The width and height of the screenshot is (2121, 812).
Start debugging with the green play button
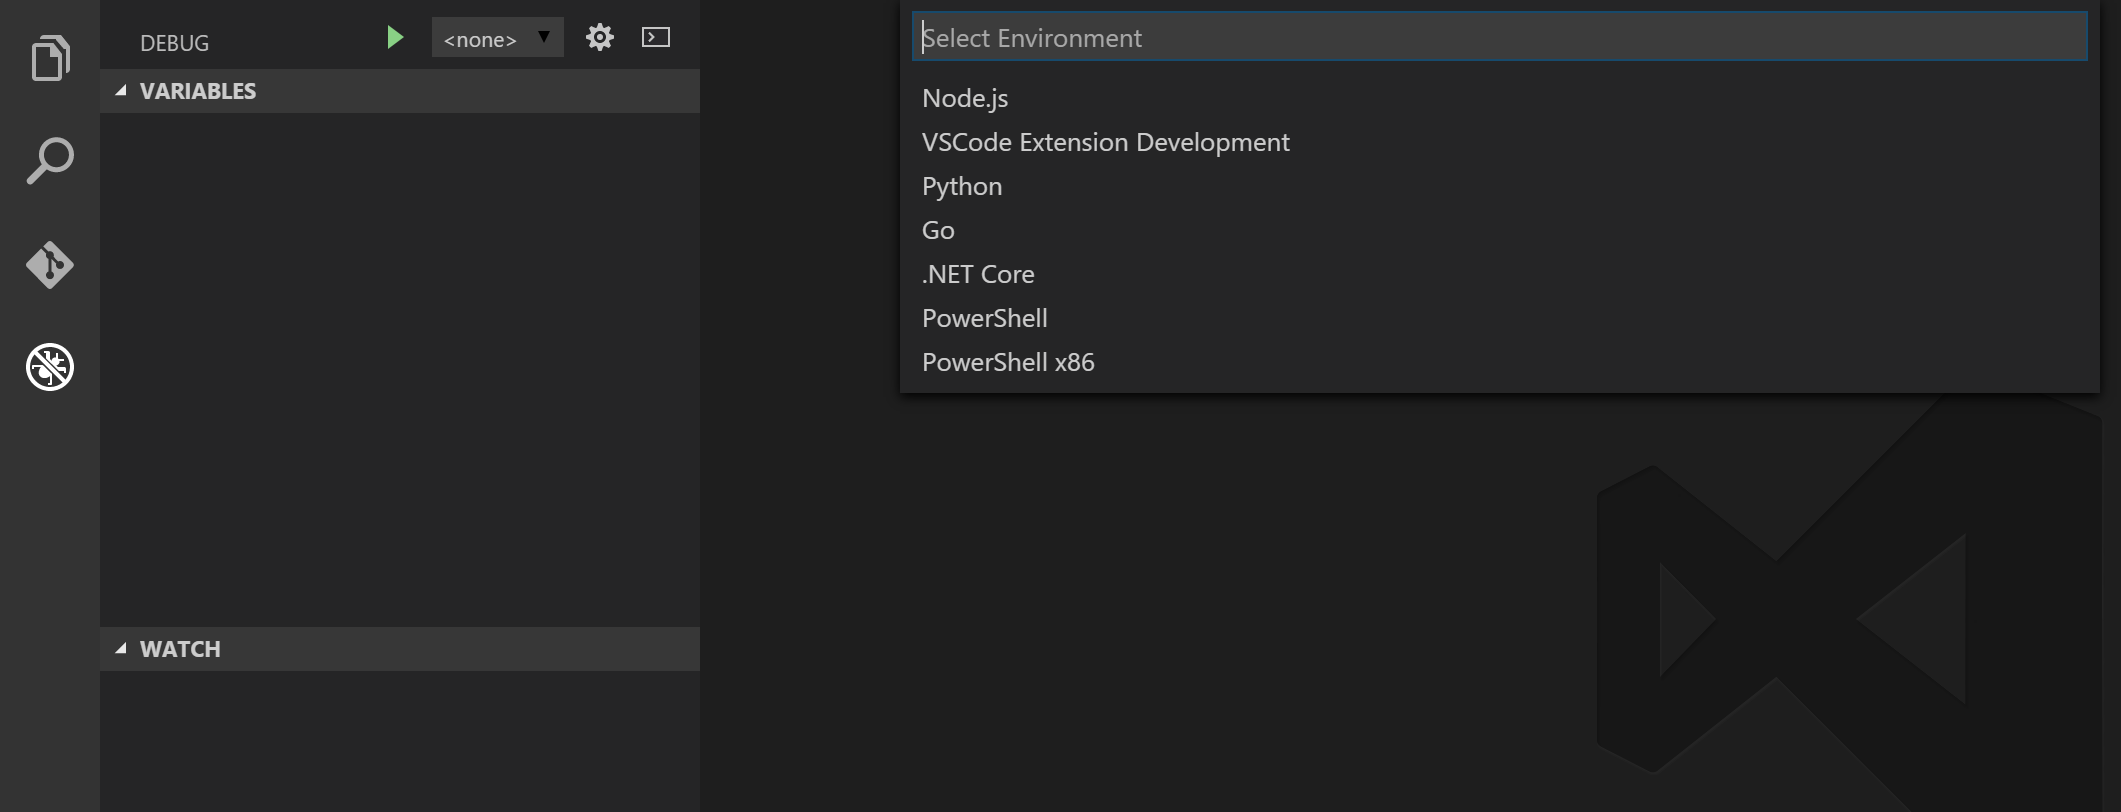click(395, 38)
